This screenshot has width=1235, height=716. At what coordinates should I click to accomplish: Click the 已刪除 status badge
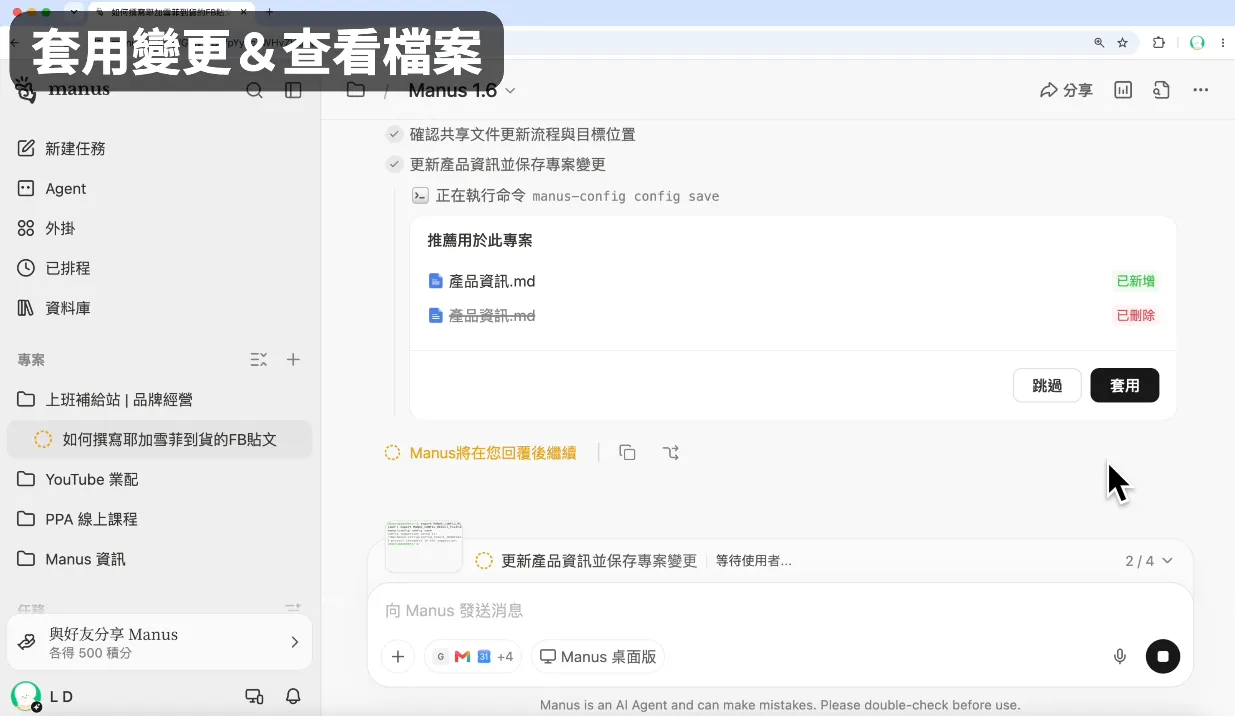1136,315
